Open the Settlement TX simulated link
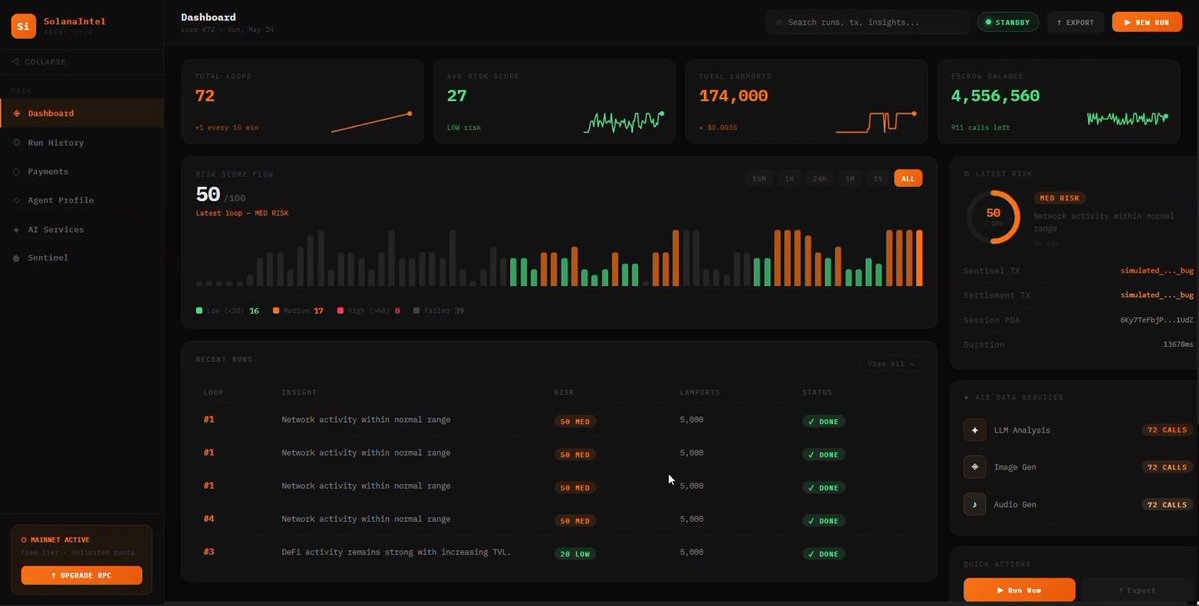 (x=1156, y=295)
